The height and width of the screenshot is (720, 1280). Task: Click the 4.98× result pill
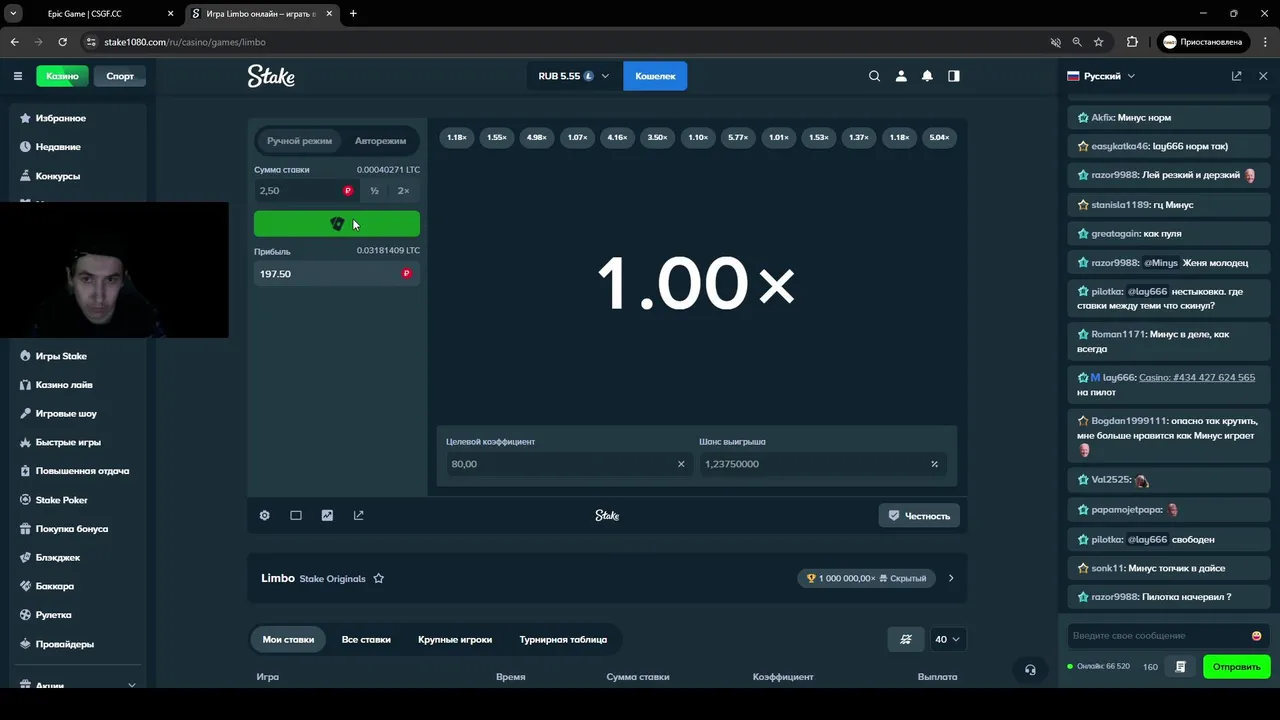click(537, 137)
